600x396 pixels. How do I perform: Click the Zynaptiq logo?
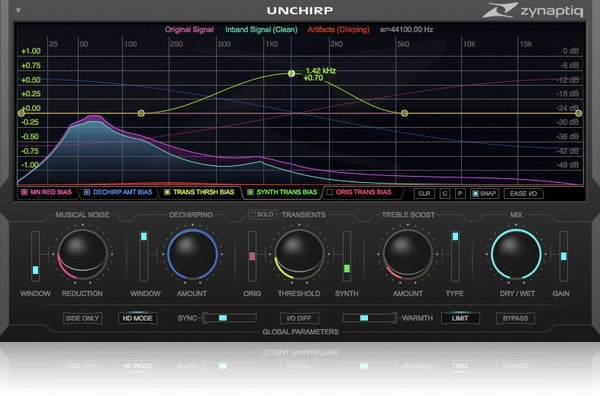click(x=533, y=10)
